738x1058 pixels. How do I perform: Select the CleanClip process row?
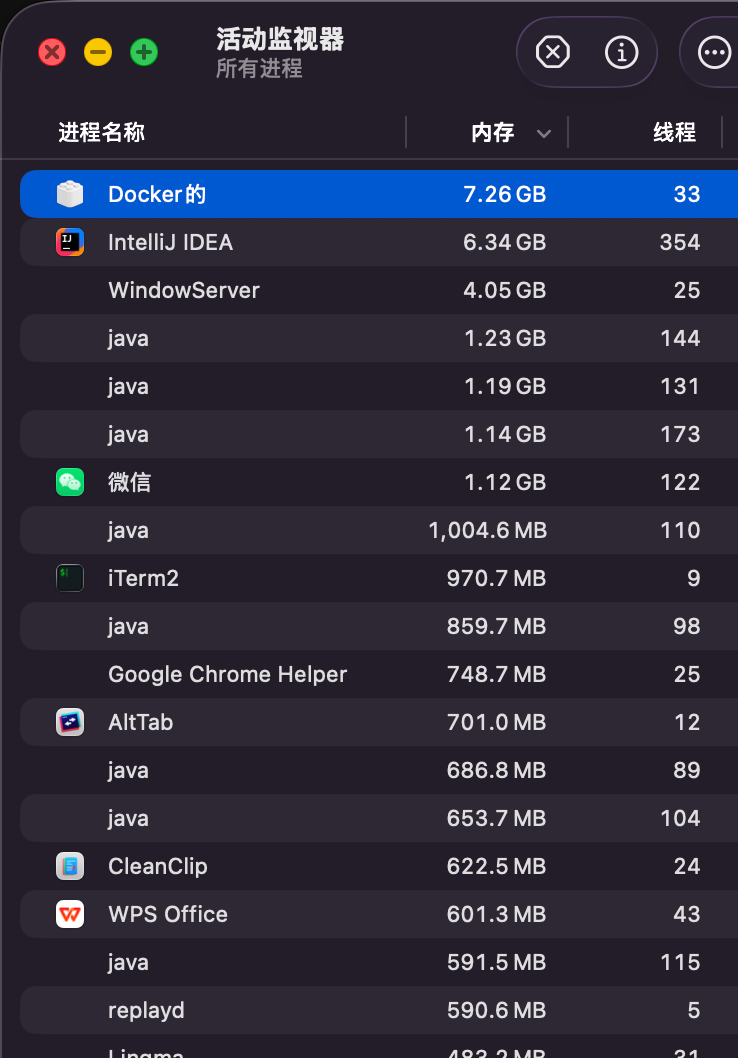(x=379, y=866)
